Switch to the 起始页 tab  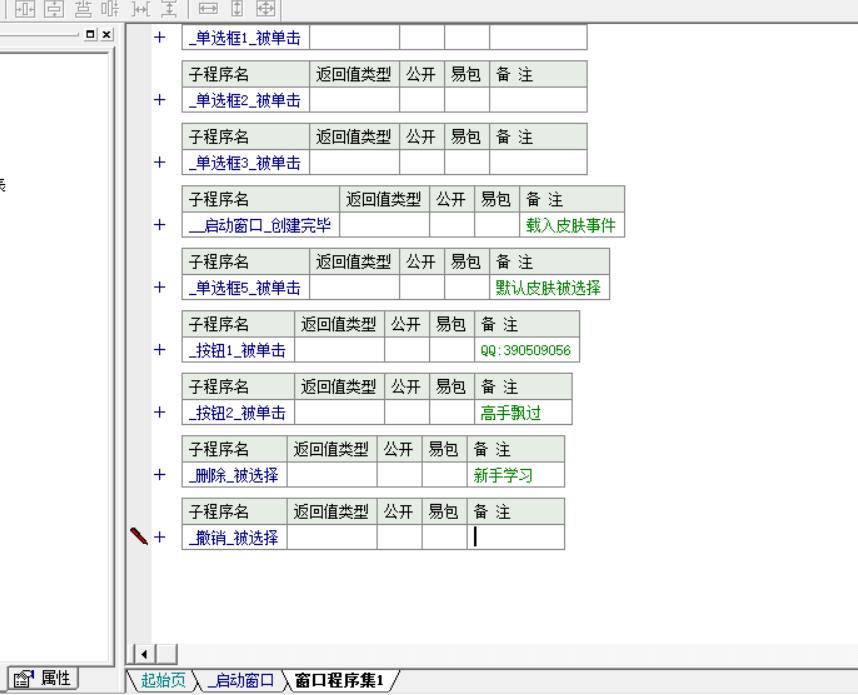pos(162,681)
